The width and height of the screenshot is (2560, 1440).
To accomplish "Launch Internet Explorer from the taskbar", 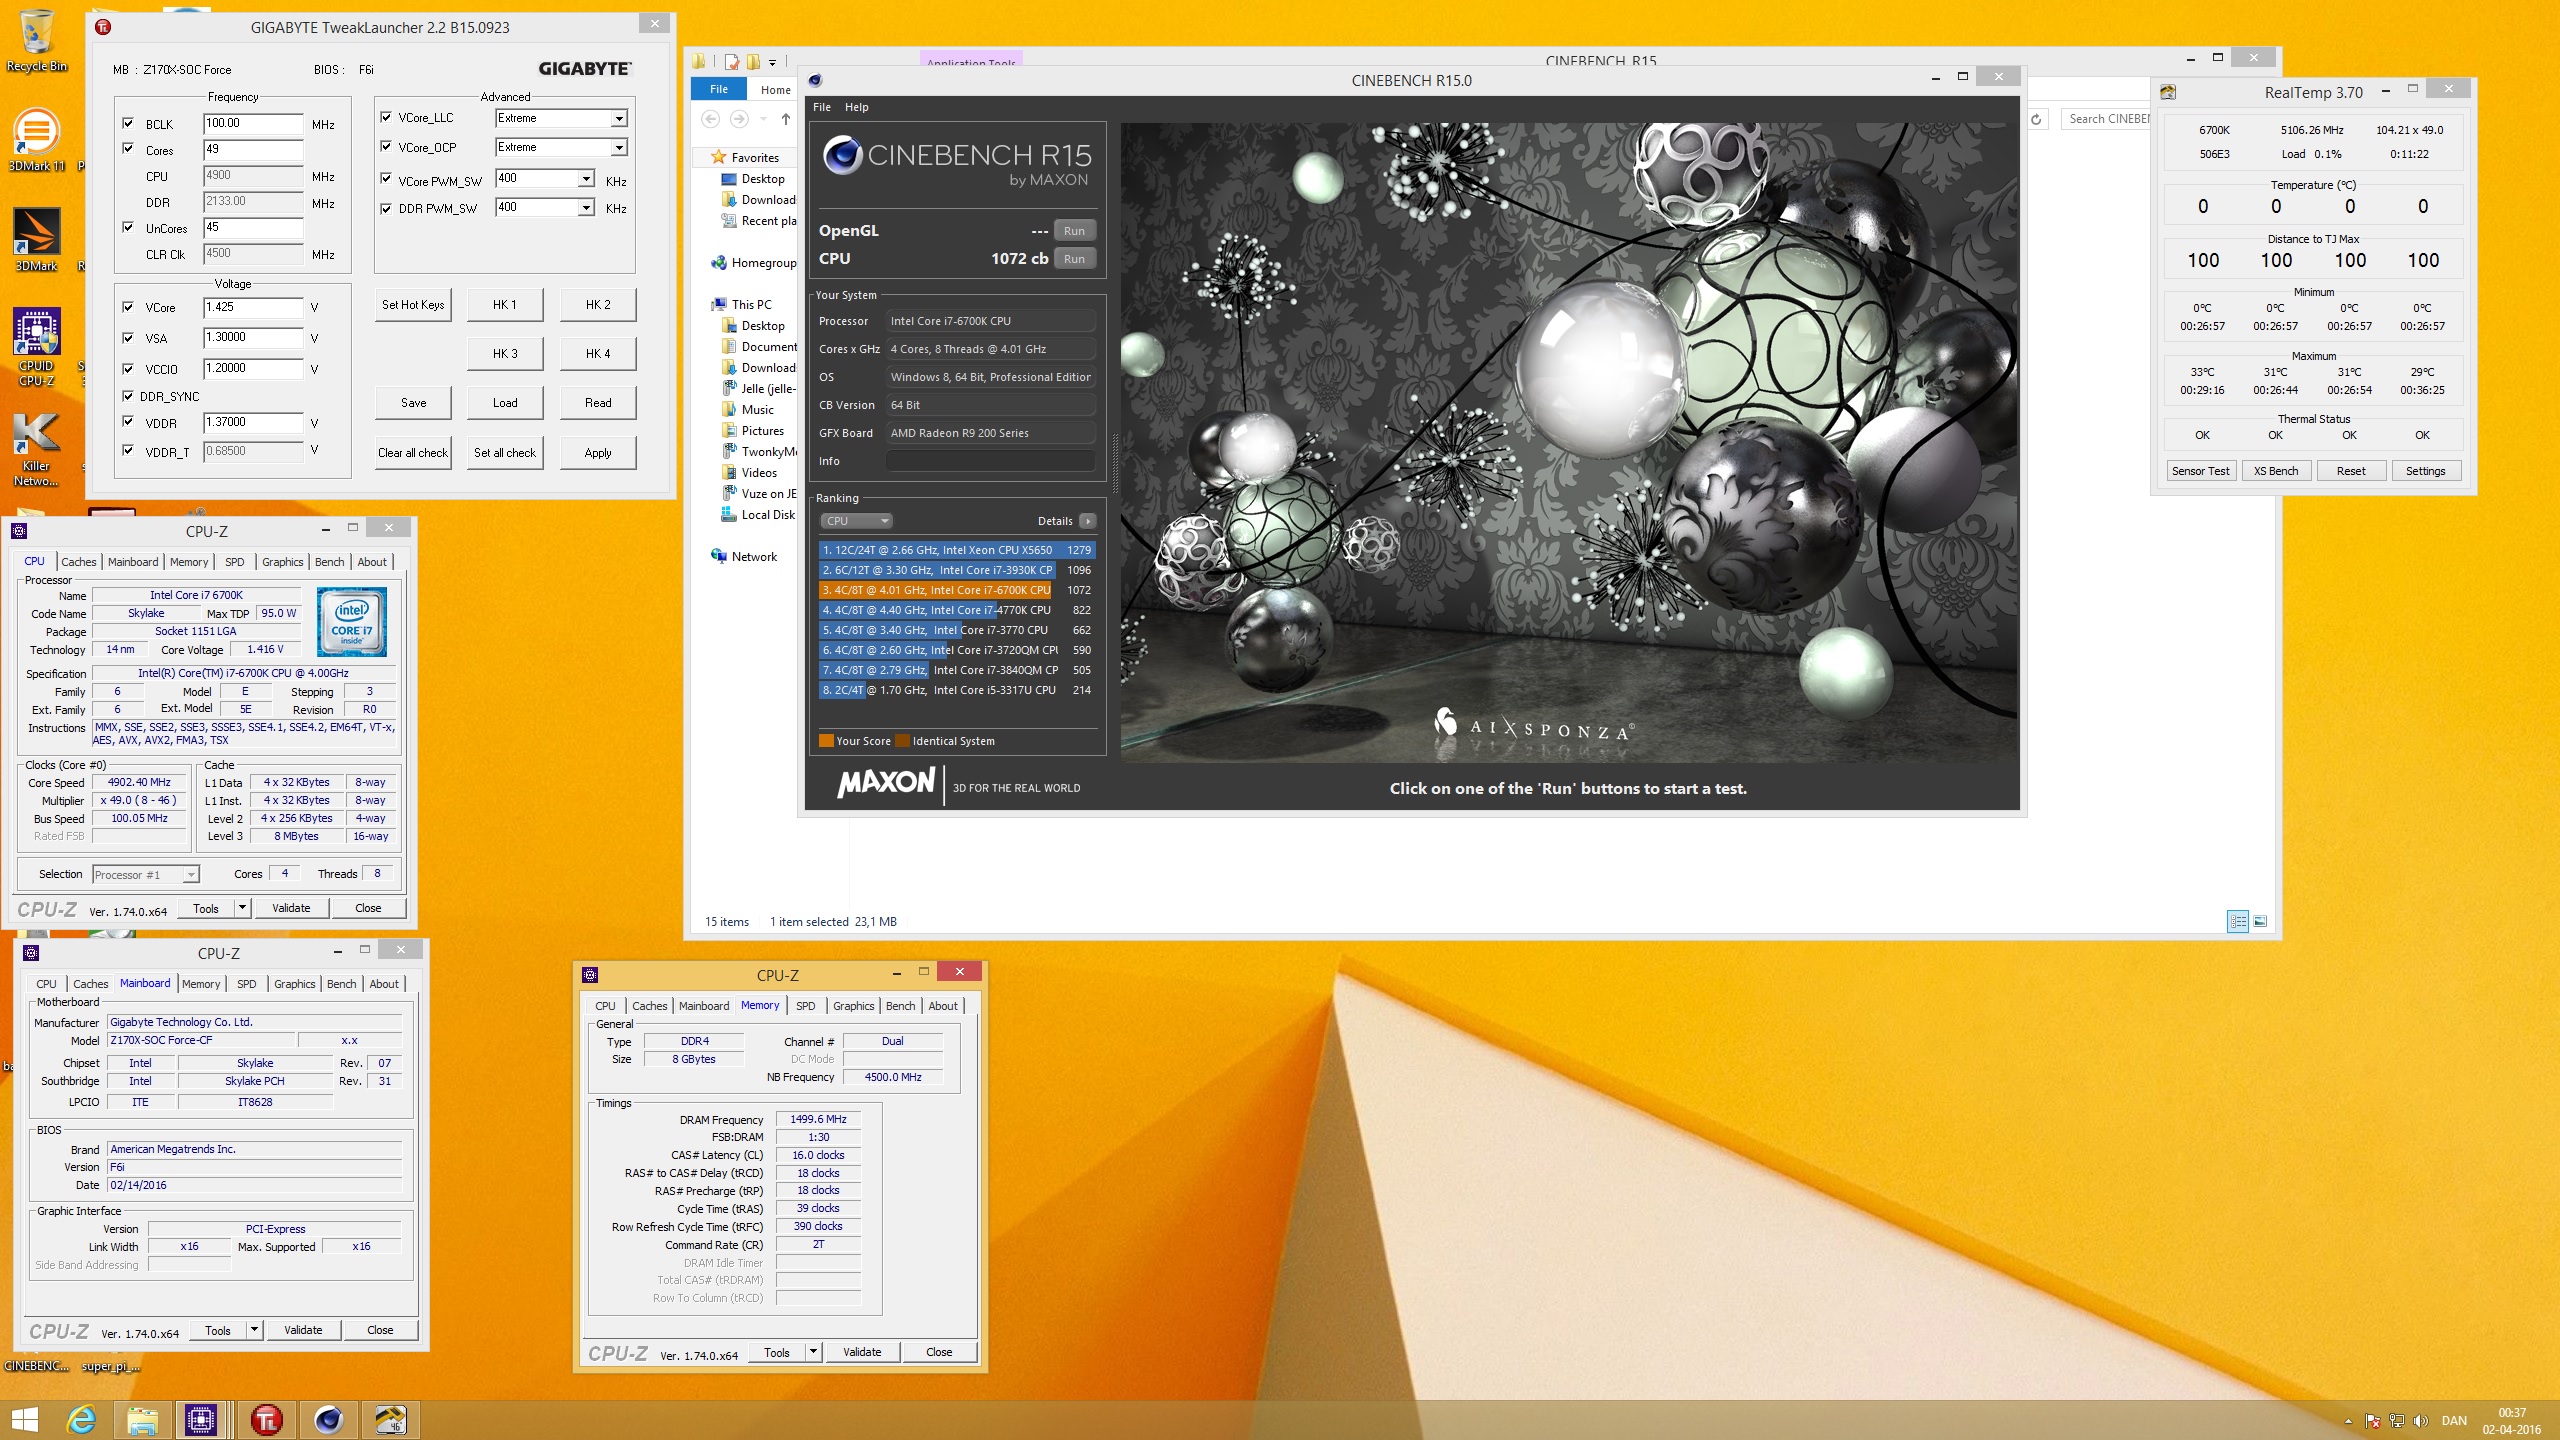I will pyautogui.click(x=80, y=1419).
